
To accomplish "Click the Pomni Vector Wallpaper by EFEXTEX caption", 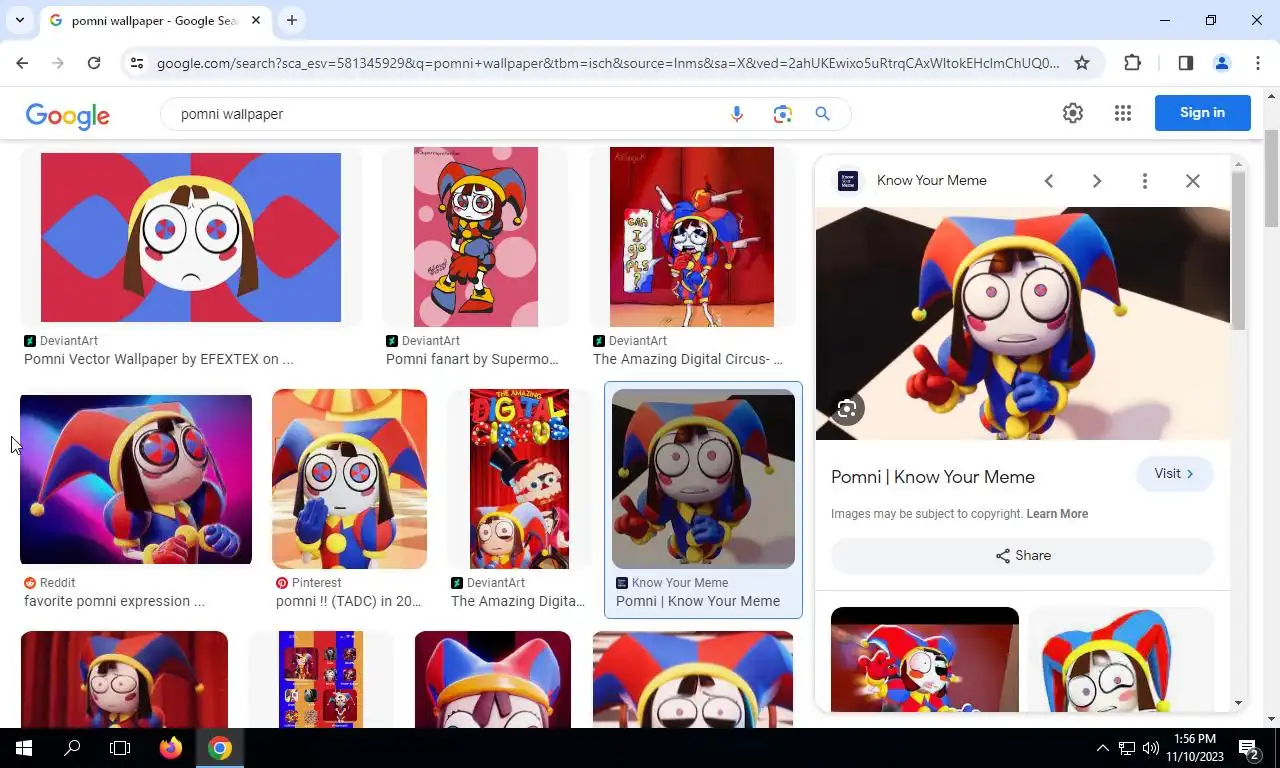I will tap(159, 359).
